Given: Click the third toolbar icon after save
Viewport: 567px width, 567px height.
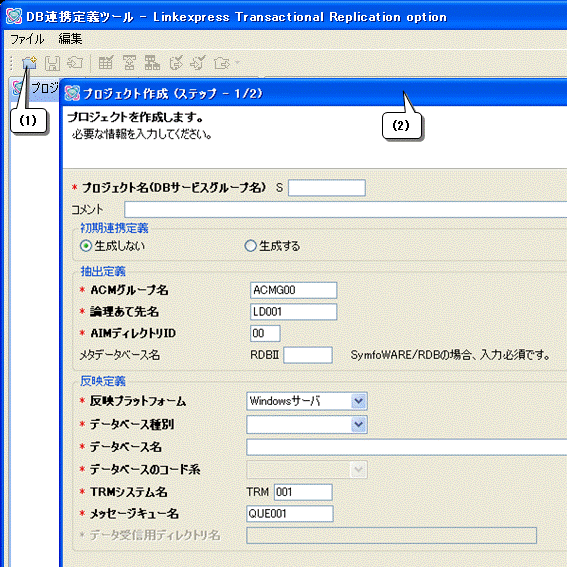Looking at the screenshot, I should (75, 63).
